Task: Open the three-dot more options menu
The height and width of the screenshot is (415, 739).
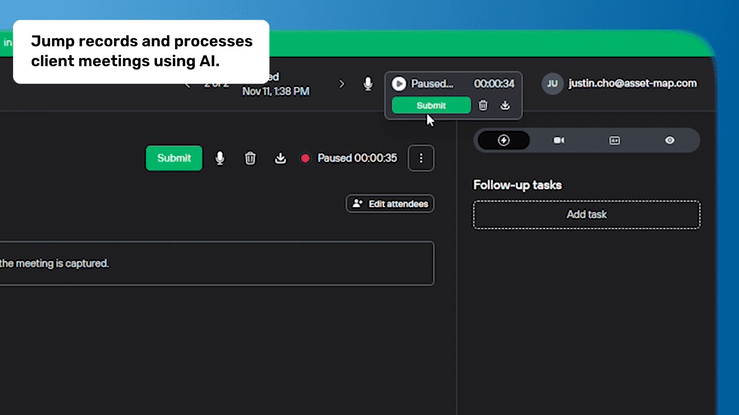Action: (x=421, y=158)
